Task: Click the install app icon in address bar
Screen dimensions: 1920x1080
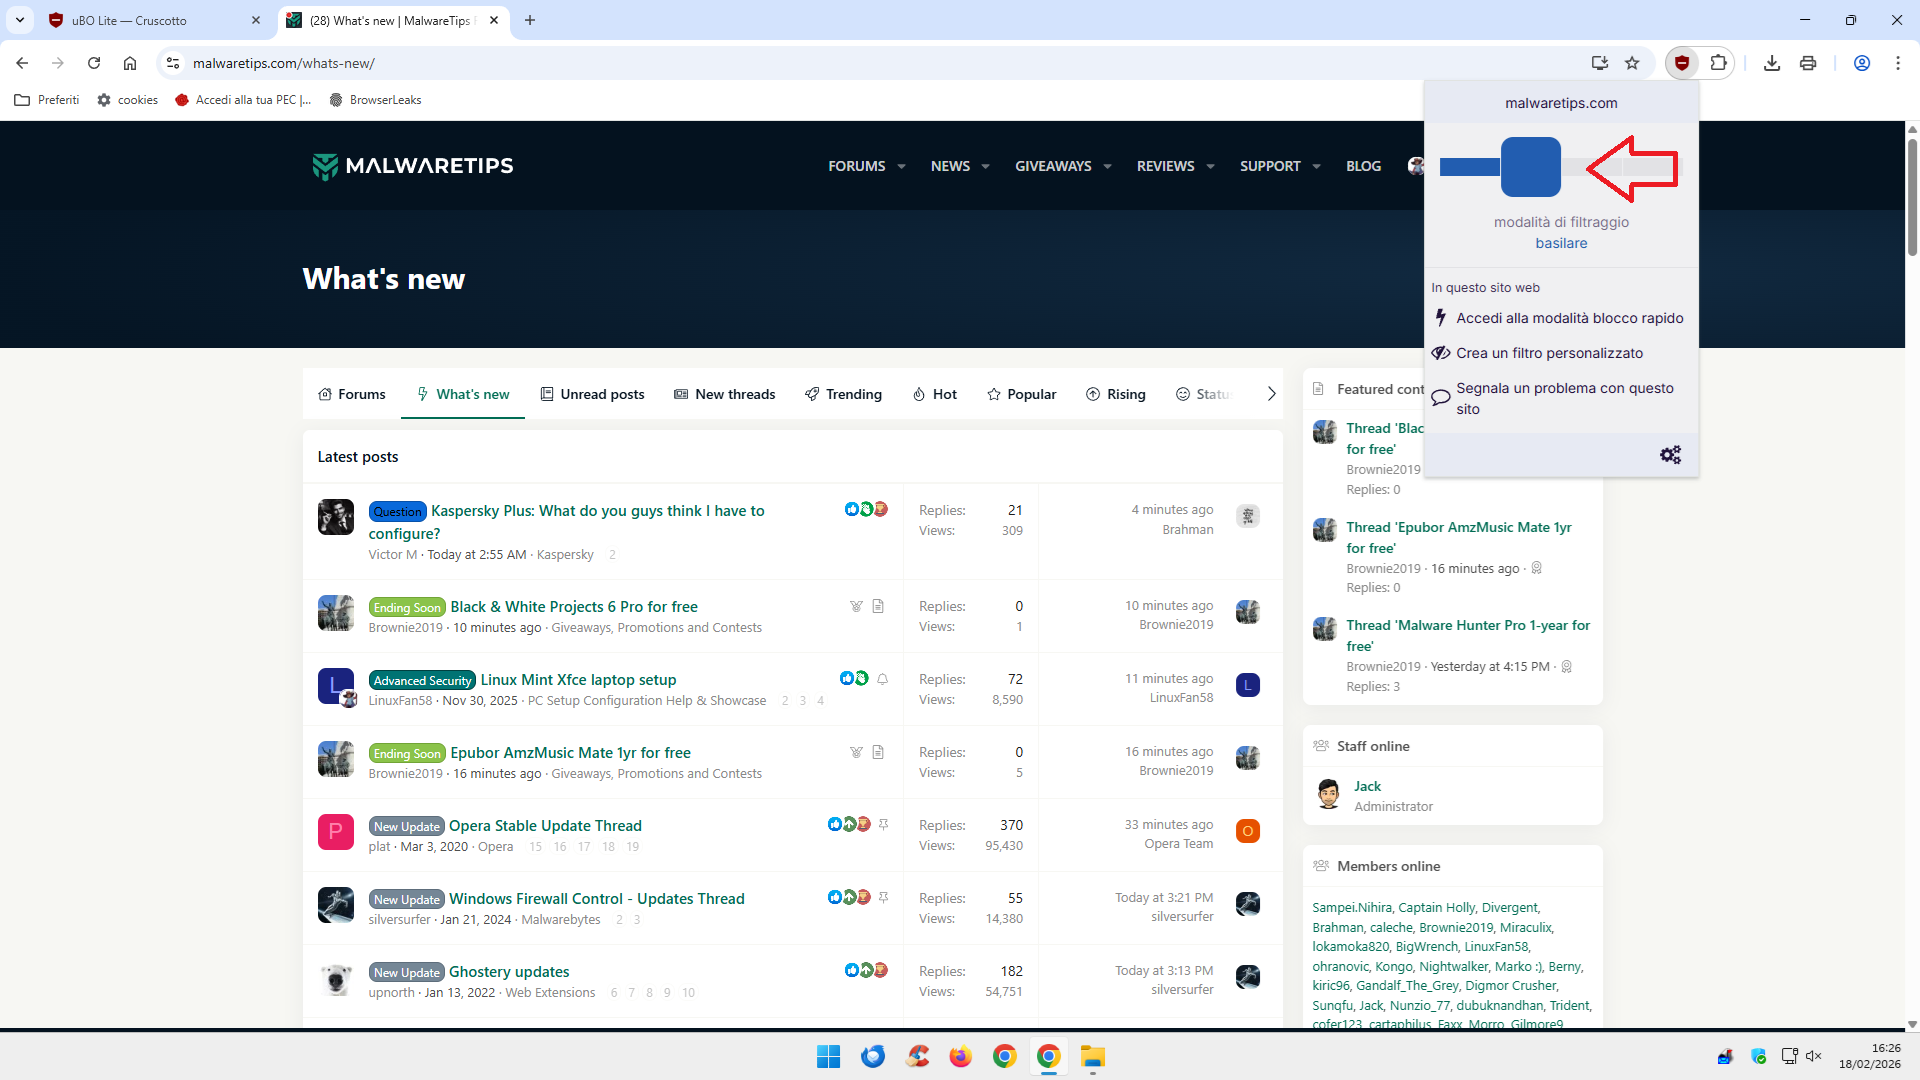Action: (1600, 63)
